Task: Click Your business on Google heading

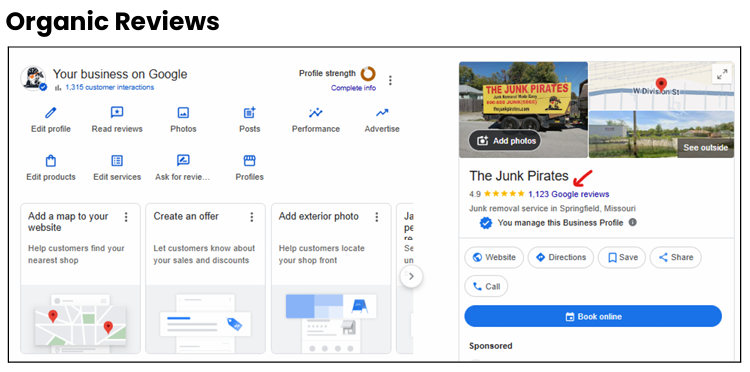Action: (120, 74)
